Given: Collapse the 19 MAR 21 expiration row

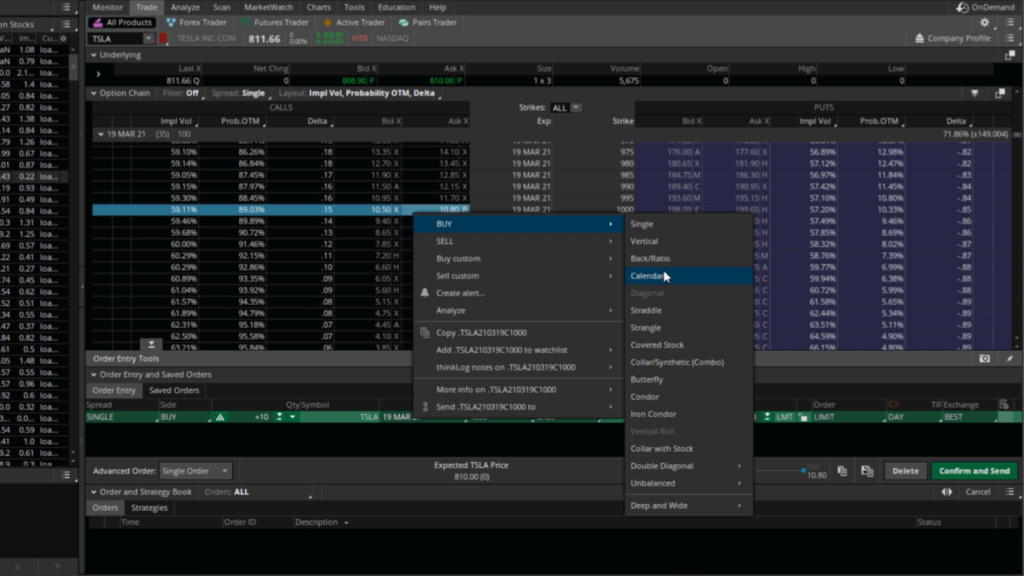Looking at the screenshot, I should click(101, 134).
